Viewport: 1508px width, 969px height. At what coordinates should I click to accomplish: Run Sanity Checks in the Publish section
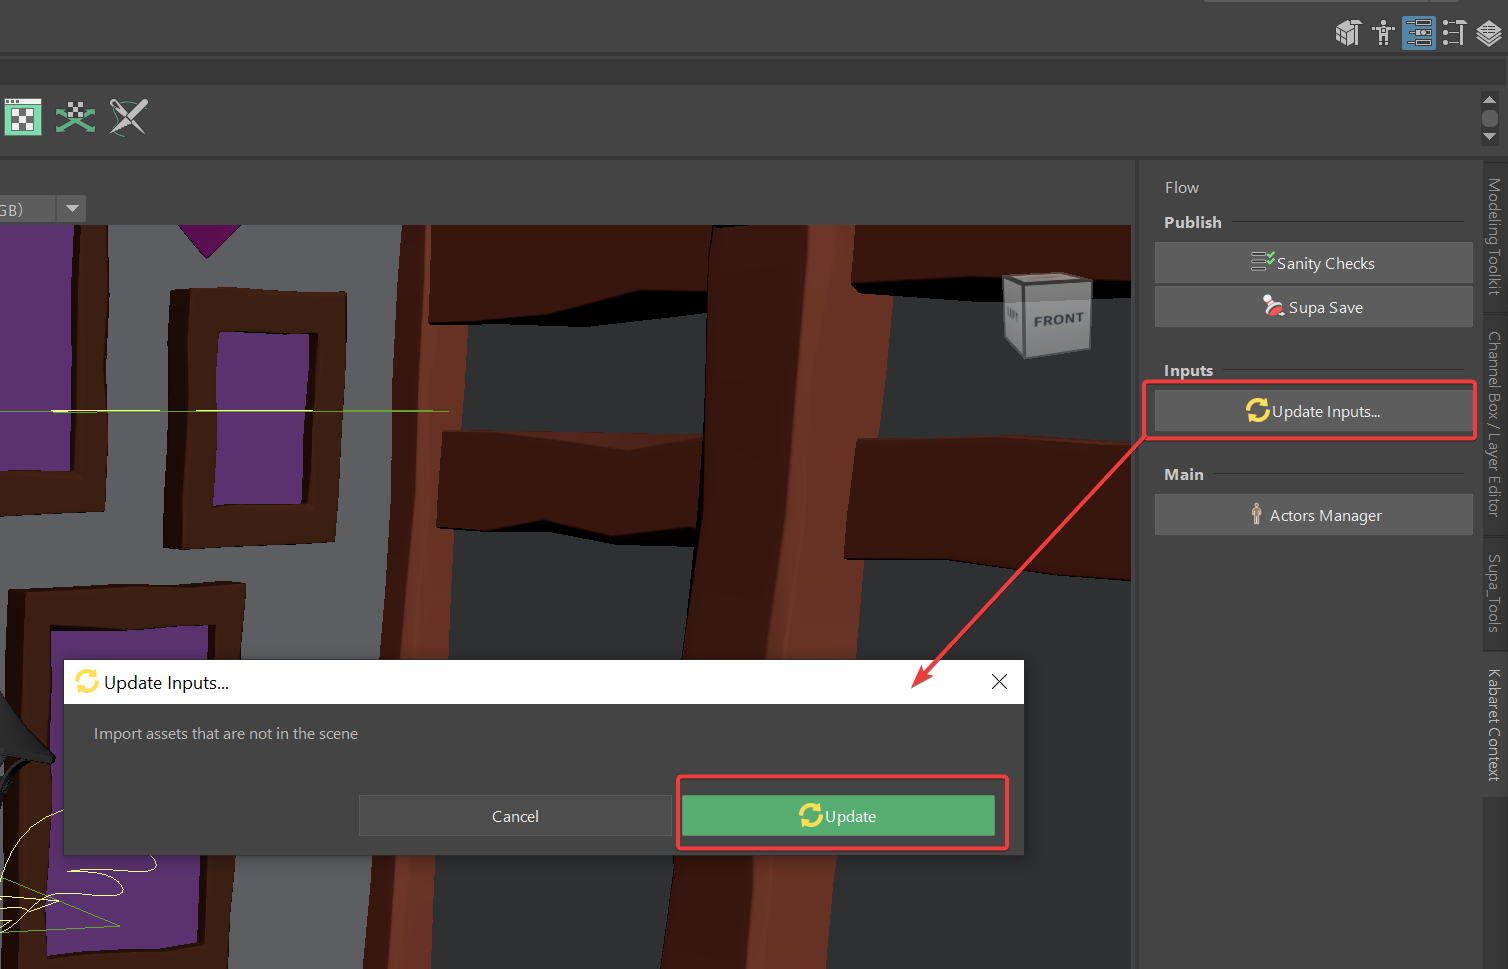point(1313,263)
